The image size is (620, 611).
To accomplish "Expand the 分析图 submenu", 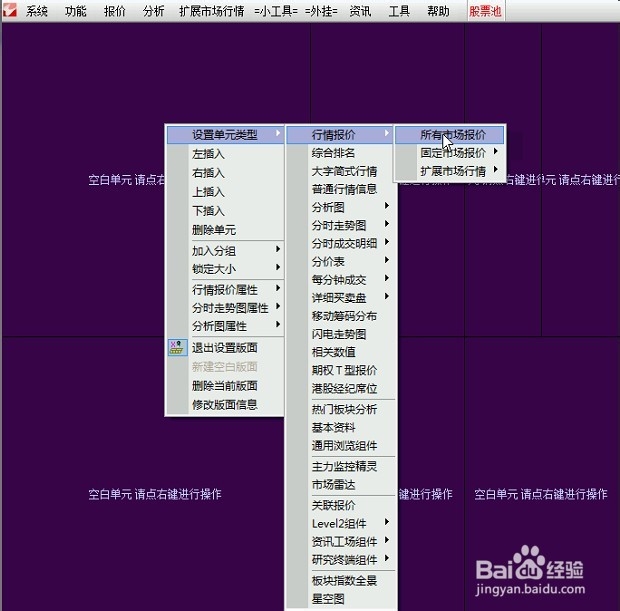I will tap(341, 207).
